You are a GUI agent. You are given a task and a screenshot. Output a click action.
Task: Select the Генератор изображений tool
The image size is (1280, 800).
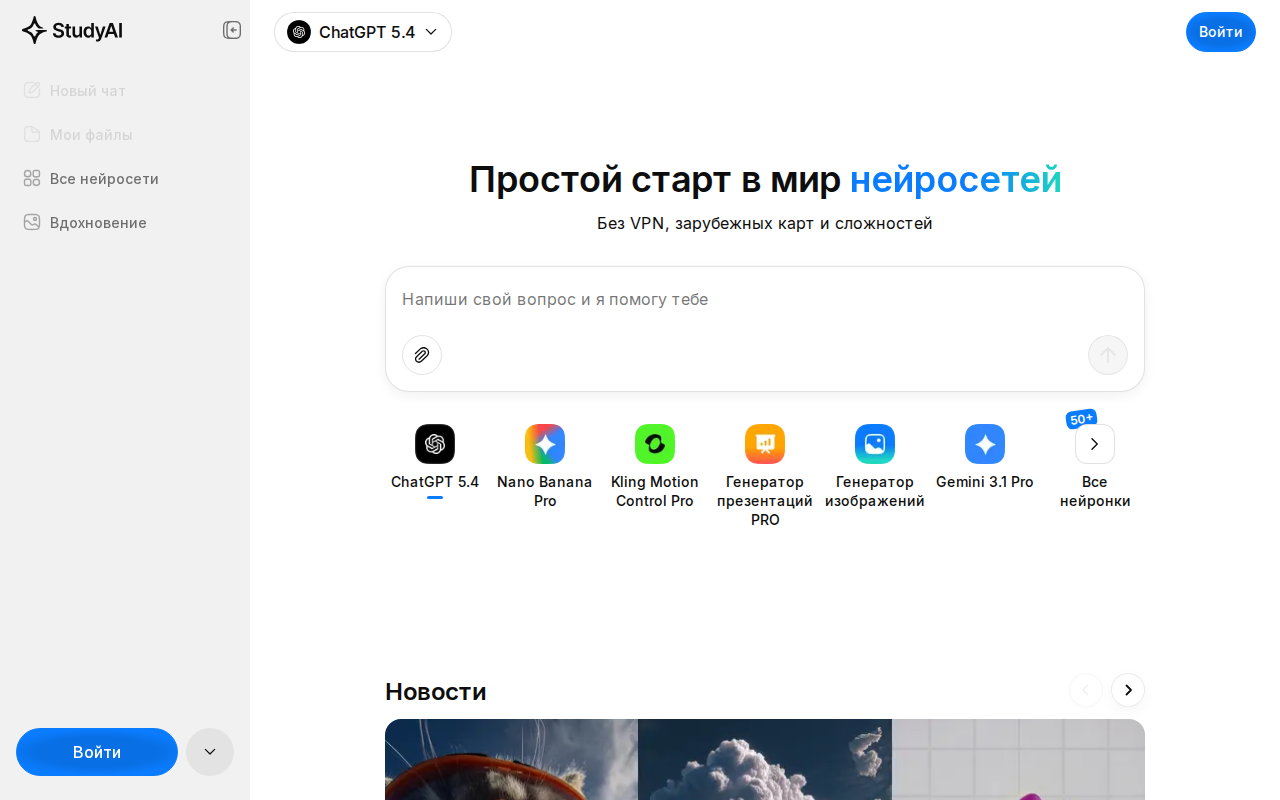click(874, 444)
